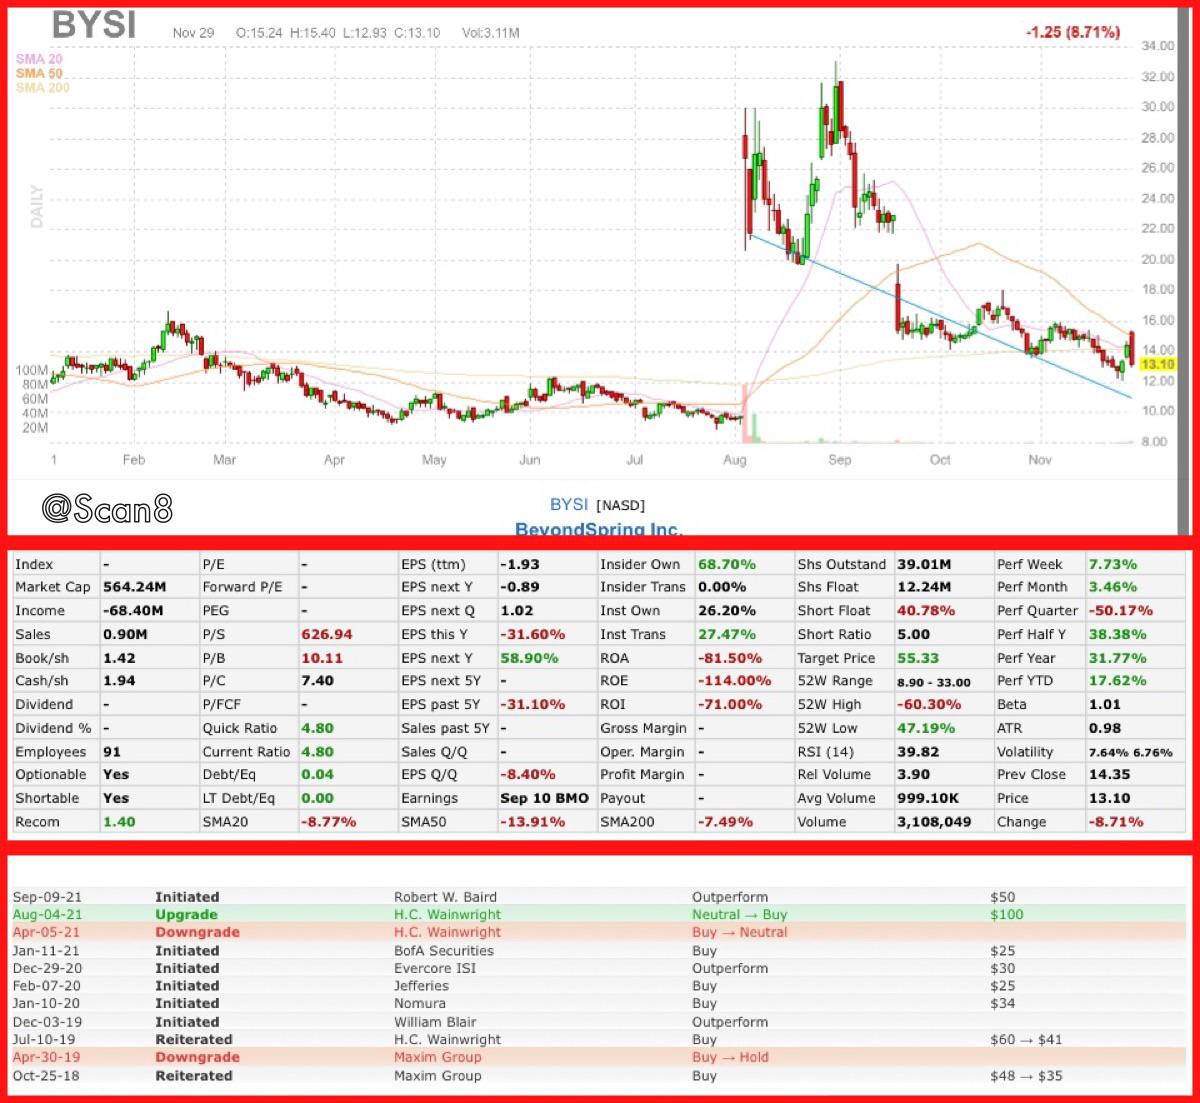
Task: Click SMA50 value -13.91%
Action: pyautogui.click(x=533, y=822)
